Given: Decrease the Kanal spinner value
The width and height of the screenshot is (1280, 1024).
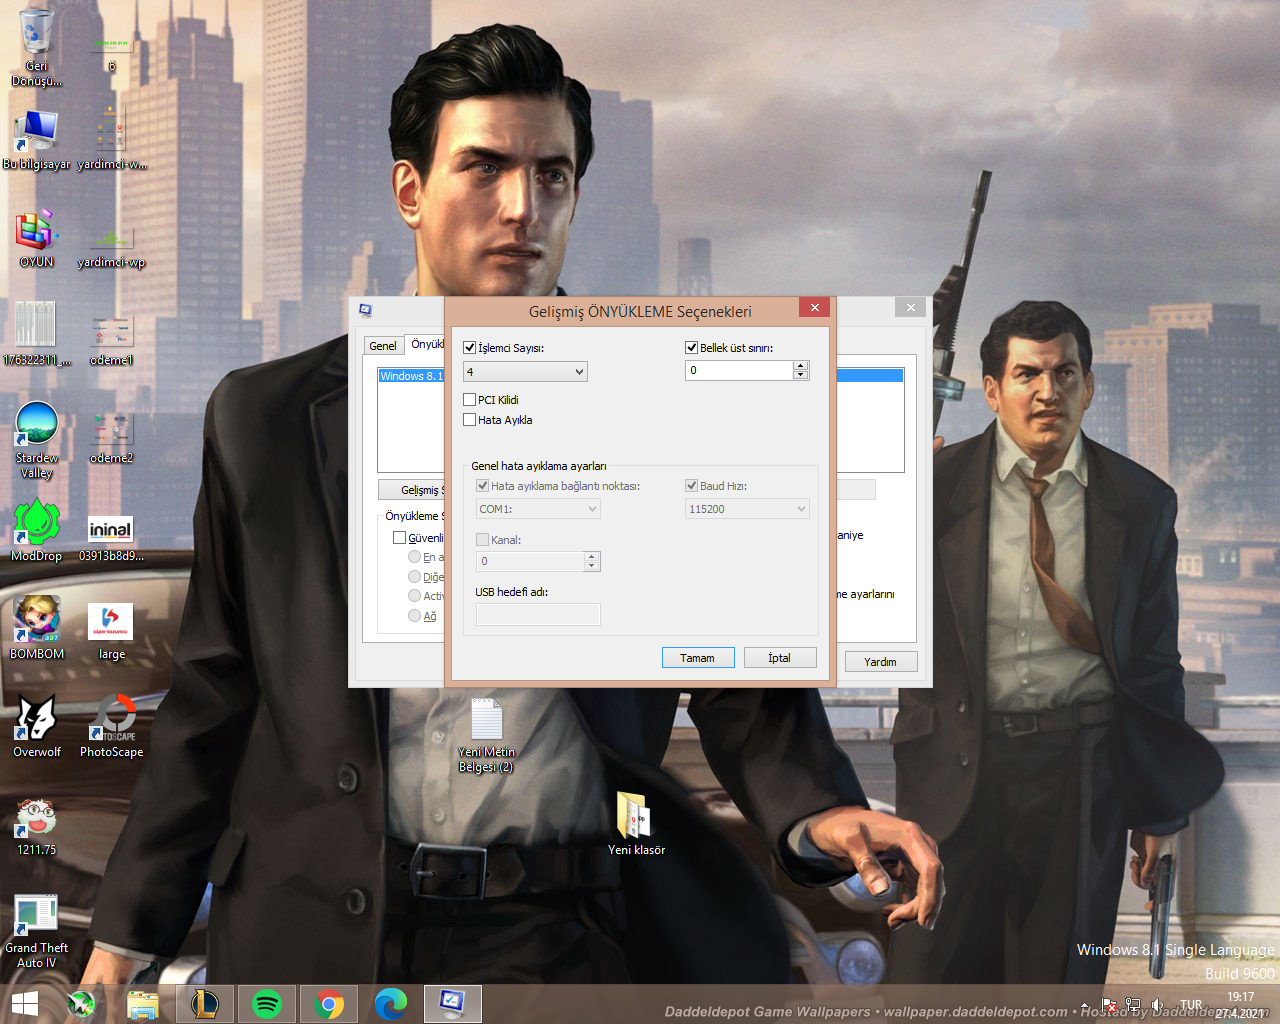Looking at the screenshot, I should 592,566.
